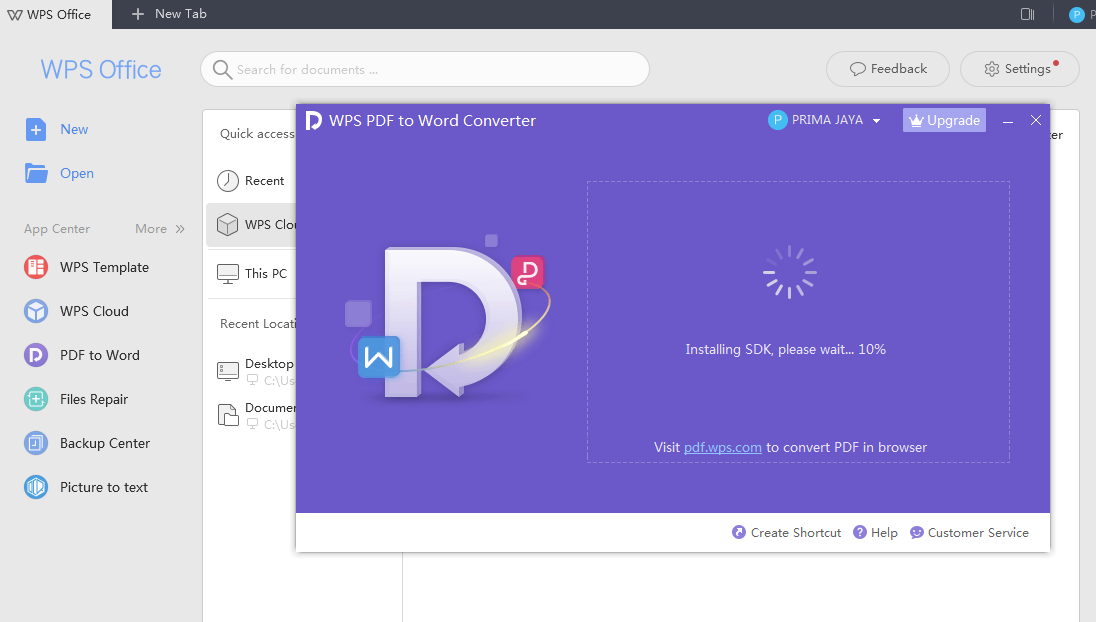Click the "Quick access" heading text
The width and height of the screenshot is (1096, 622).
point(257,134)
